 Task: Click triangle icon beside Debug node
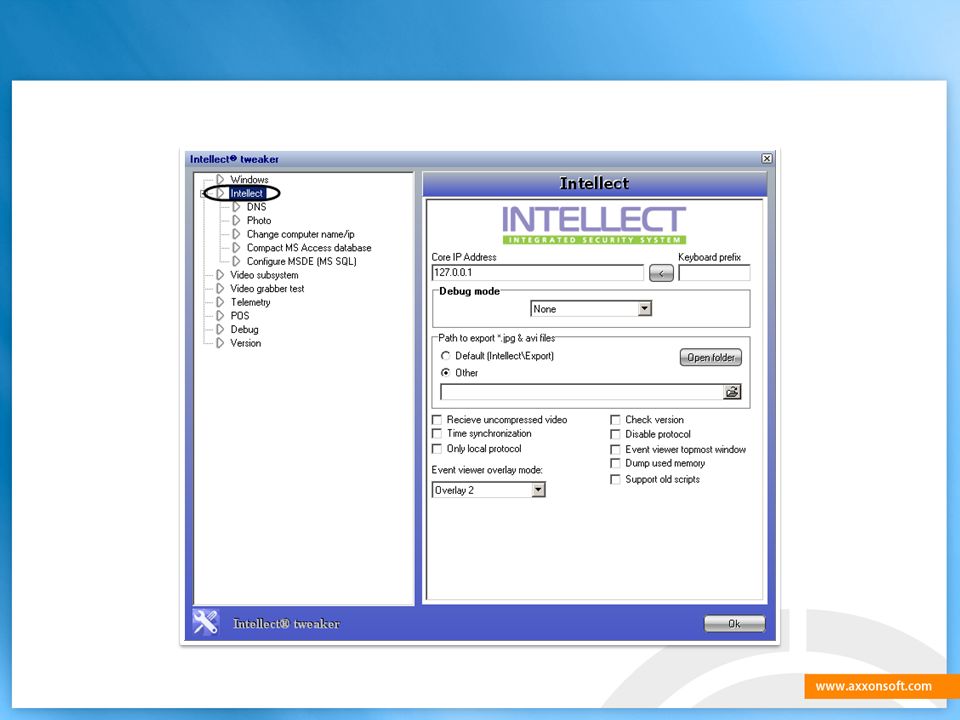coord(220,329)
